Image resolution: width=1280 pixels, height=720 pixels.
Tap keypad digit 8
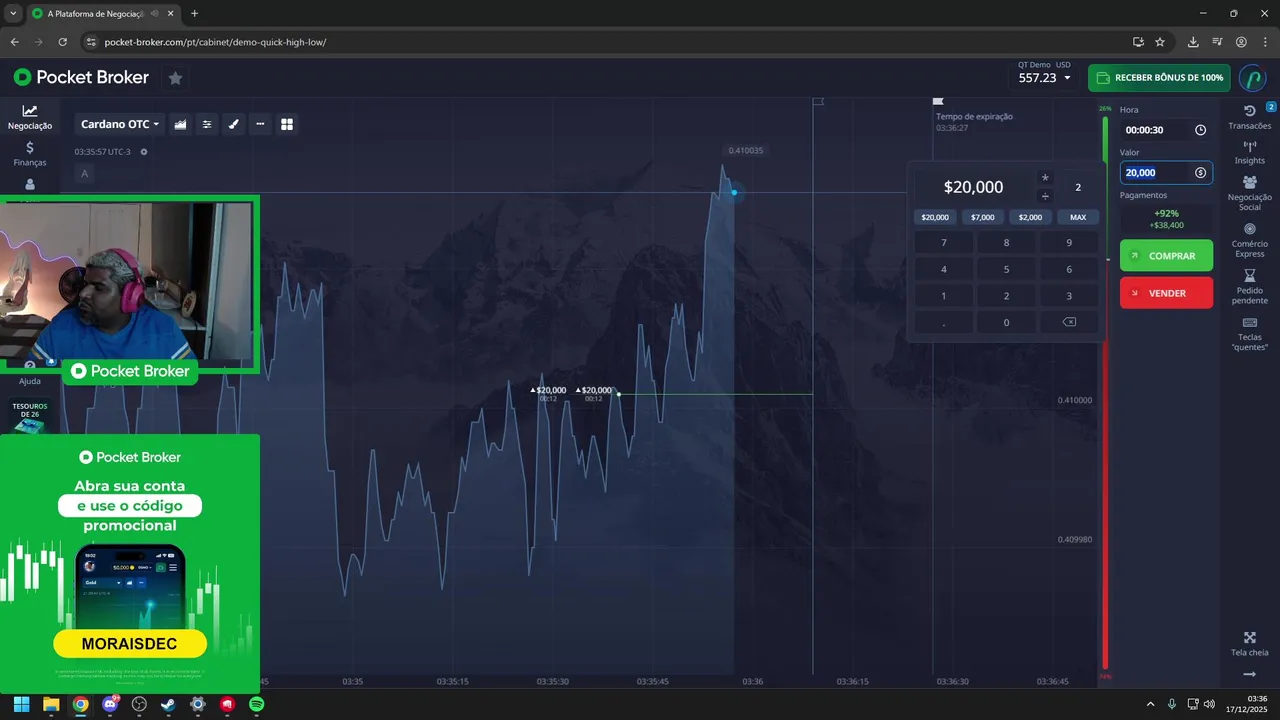tap(1006, 243)
